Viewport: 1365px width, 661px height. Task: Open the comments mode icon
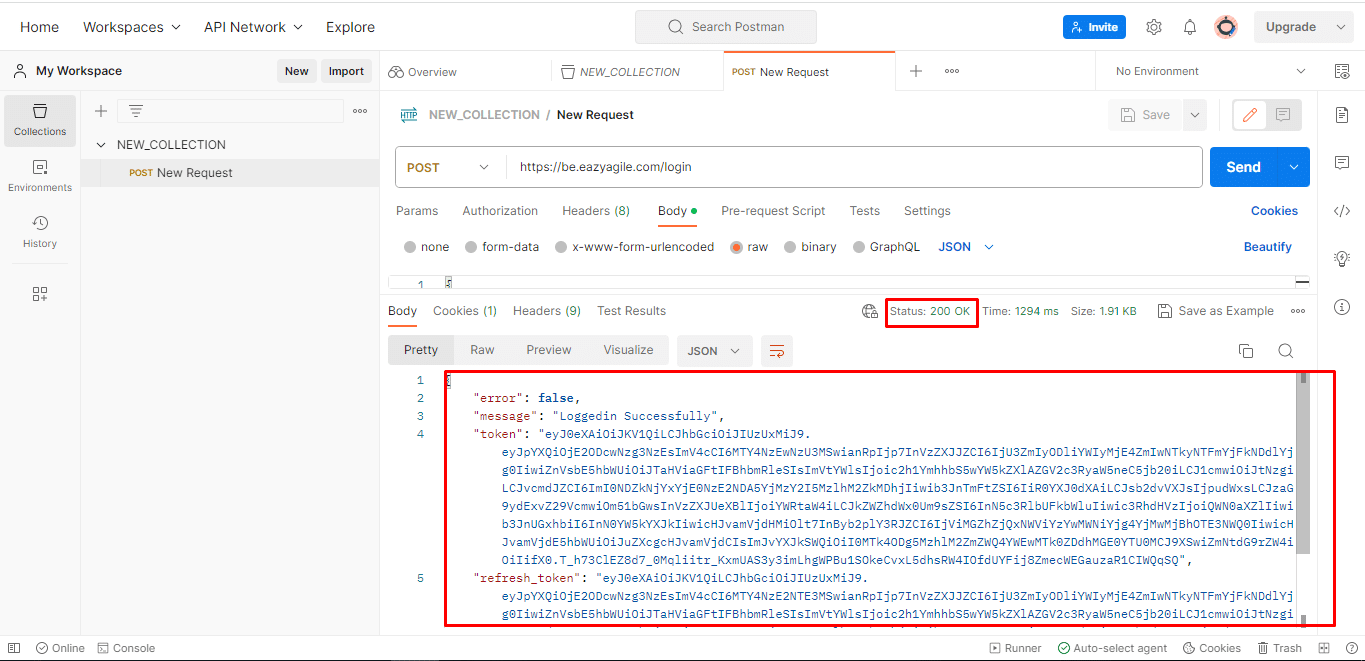point(1283,115)
